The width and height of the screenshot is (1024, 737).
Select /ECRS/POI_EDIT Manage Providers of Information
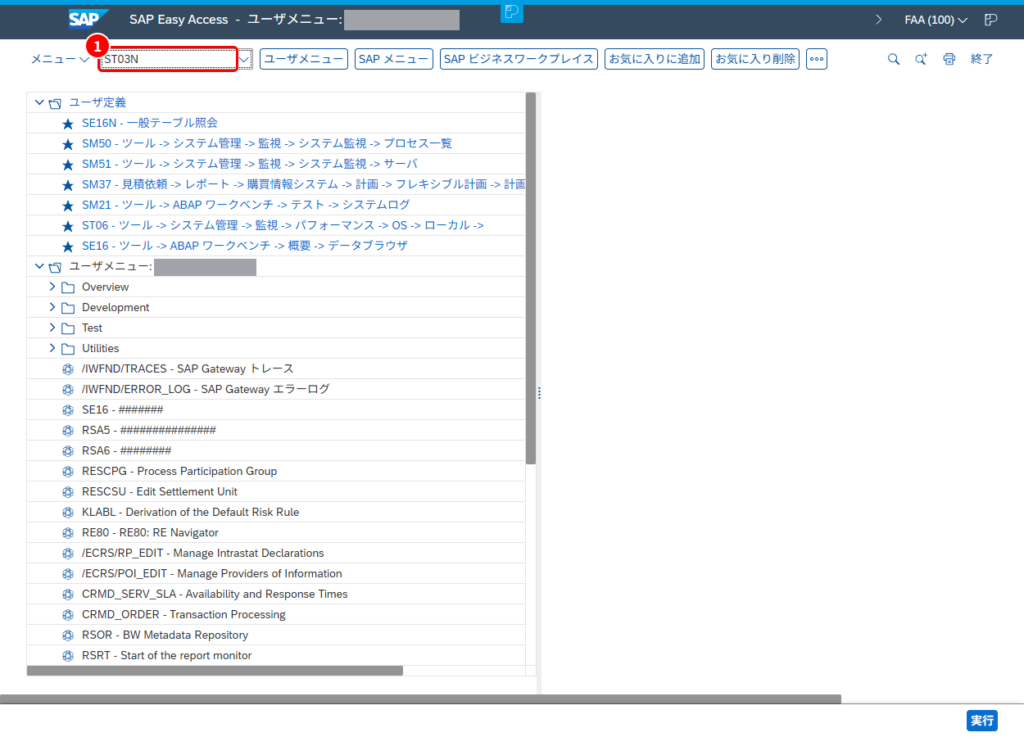pyautogui.click(x=212, y=573)
